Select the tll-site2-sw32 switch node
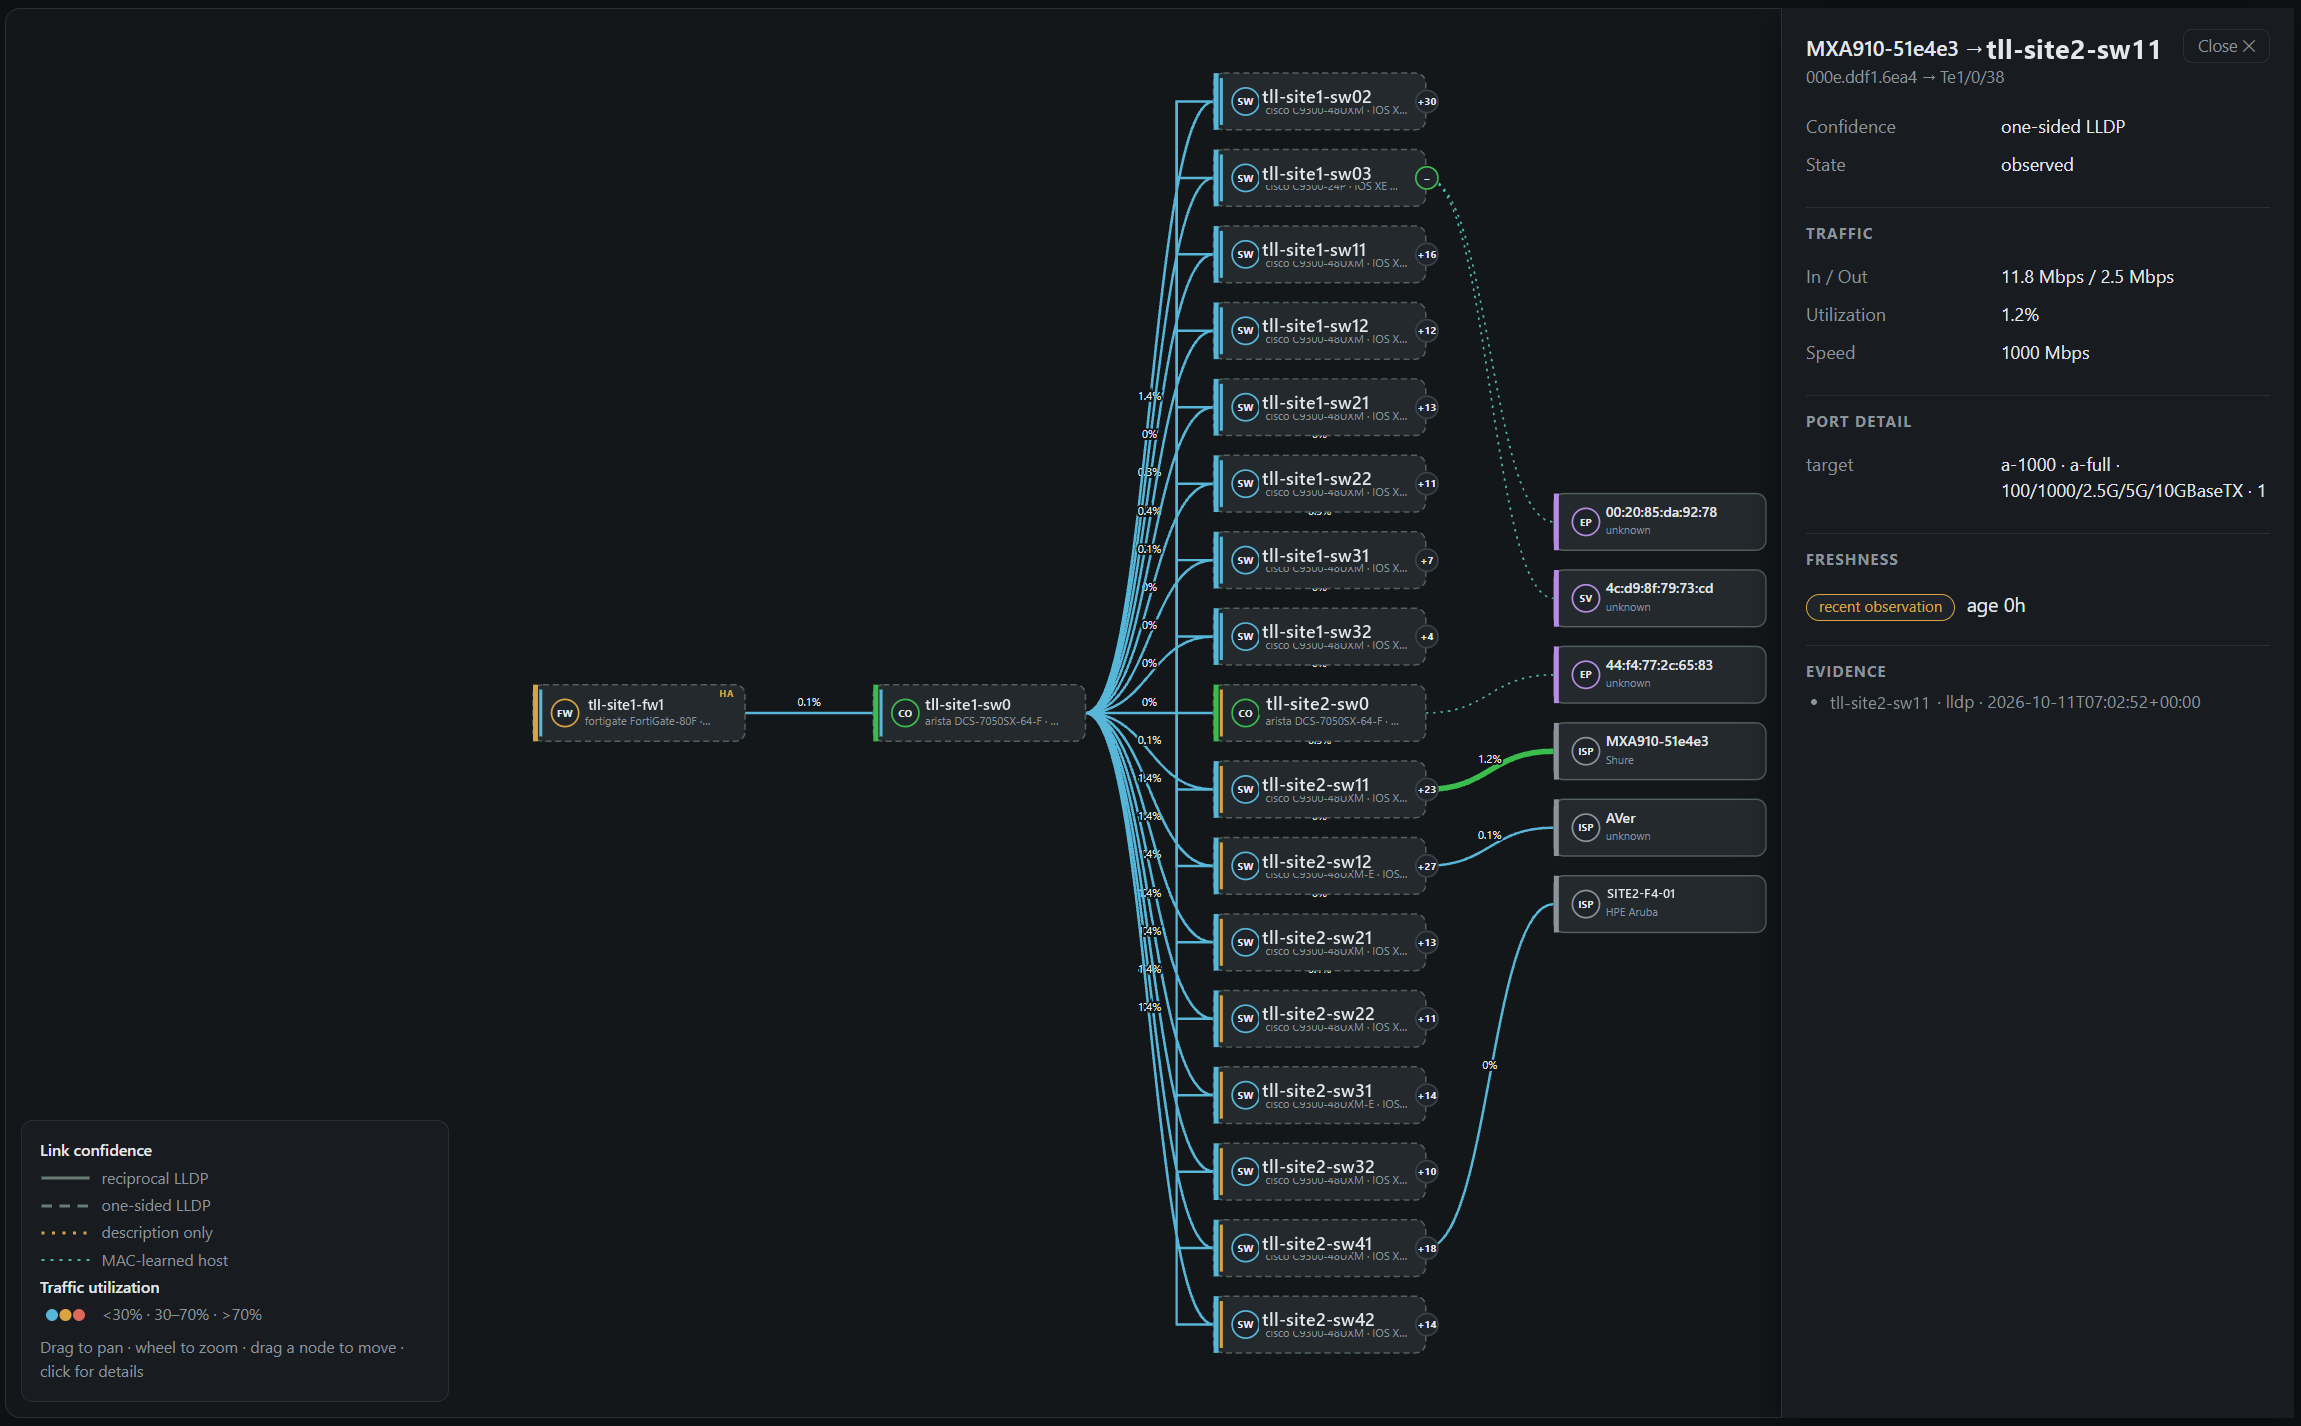Screen dimensions: 2301x1426 point(1320,1172)
